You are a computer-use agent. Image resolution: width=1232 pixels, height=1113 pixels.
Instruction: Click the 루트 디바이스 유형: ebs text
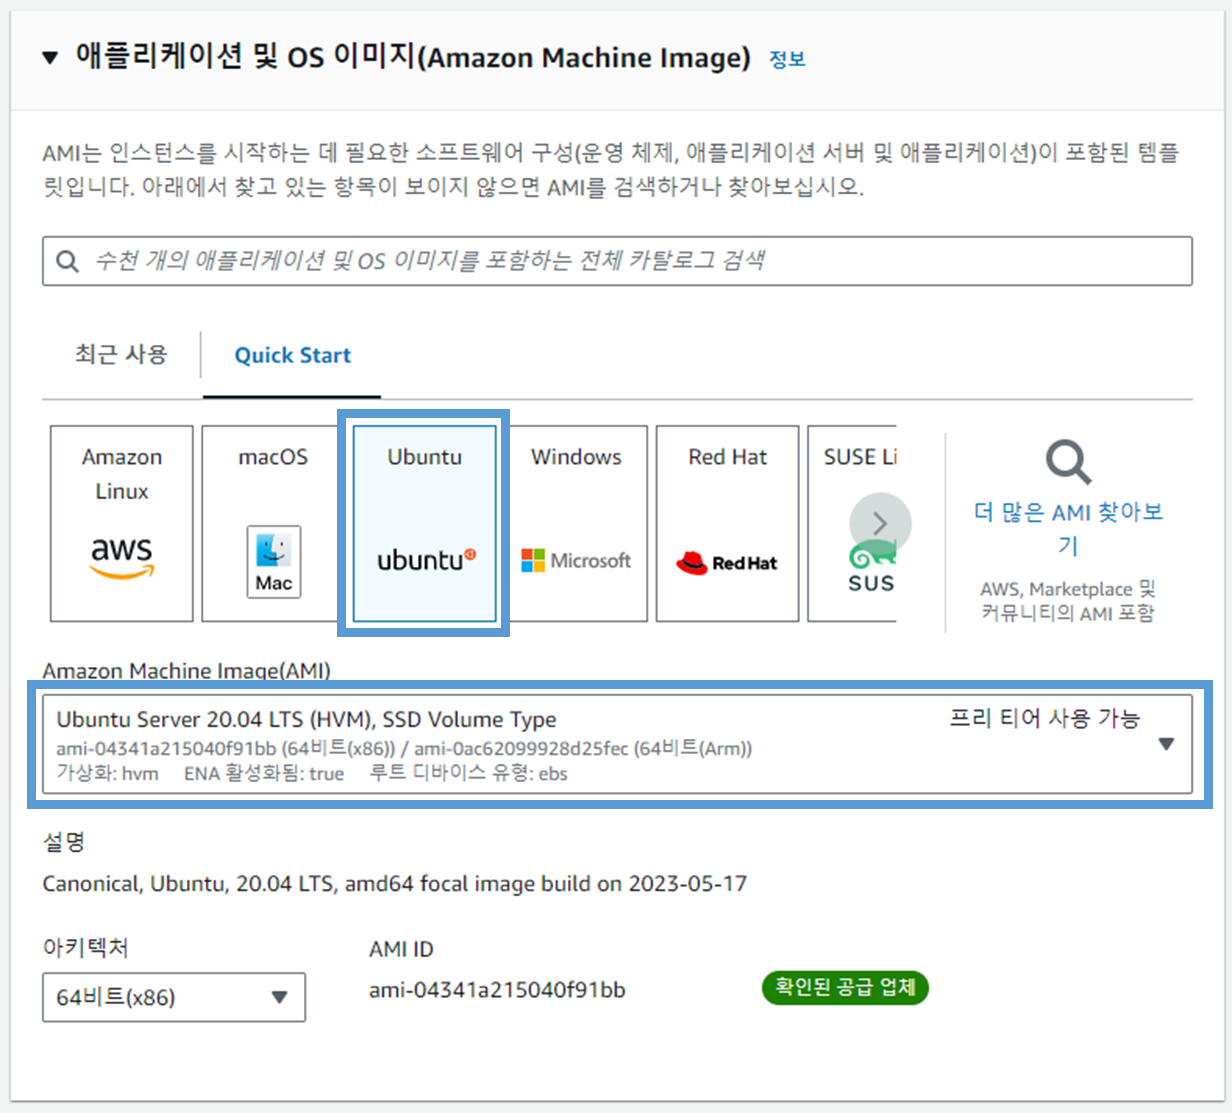(469, 774)
